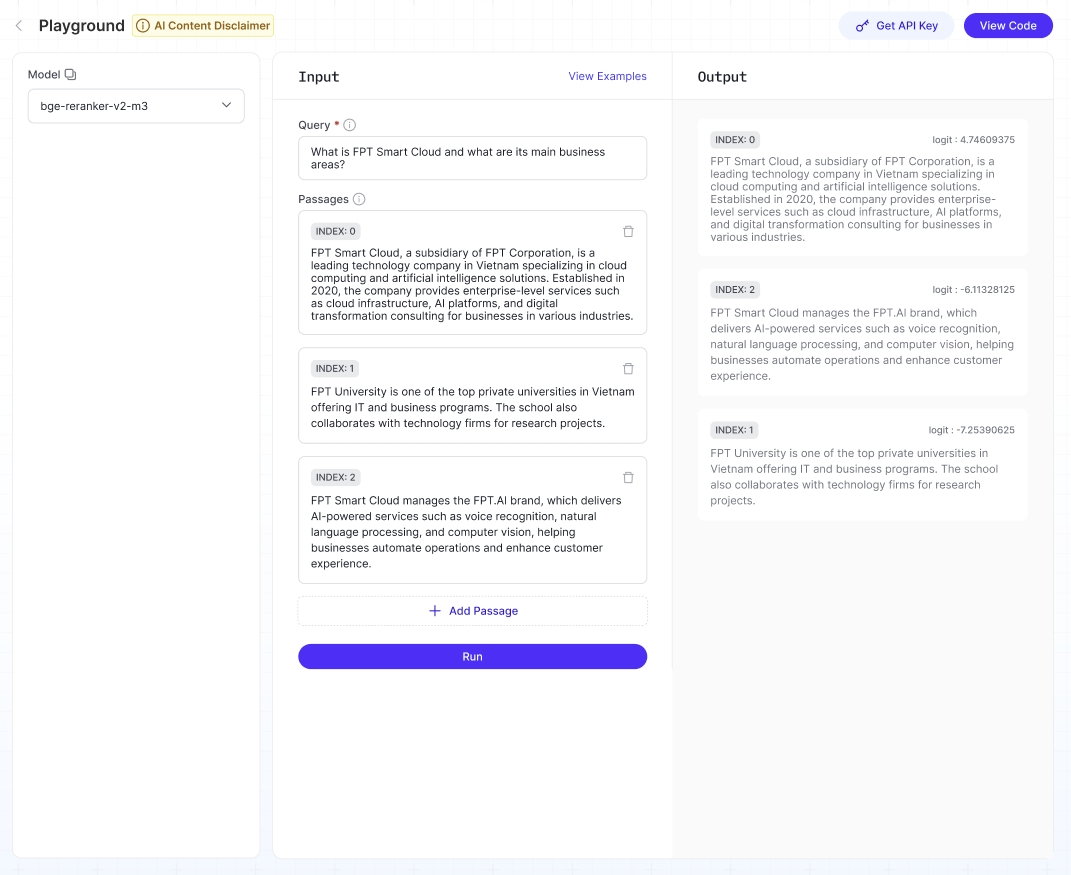1071x875 pixels.
Task: Select the output result with logit -7.25390625
Action: (862, 464)
